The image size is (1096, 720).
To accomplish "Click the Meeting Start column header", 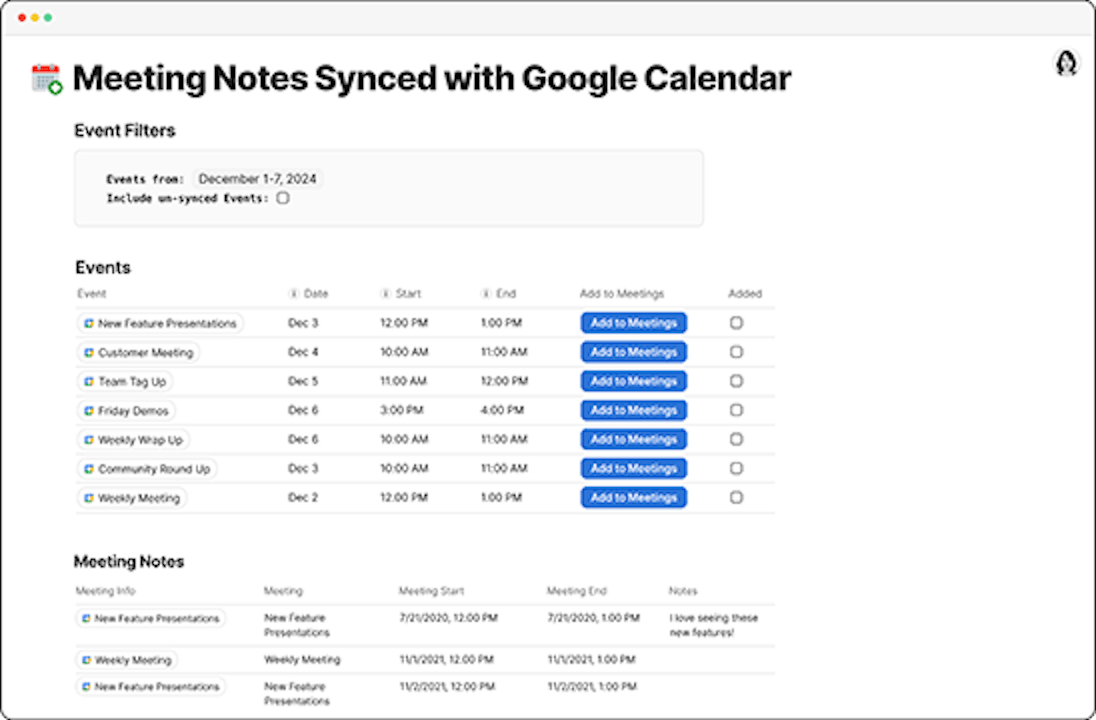I will 431,591.
